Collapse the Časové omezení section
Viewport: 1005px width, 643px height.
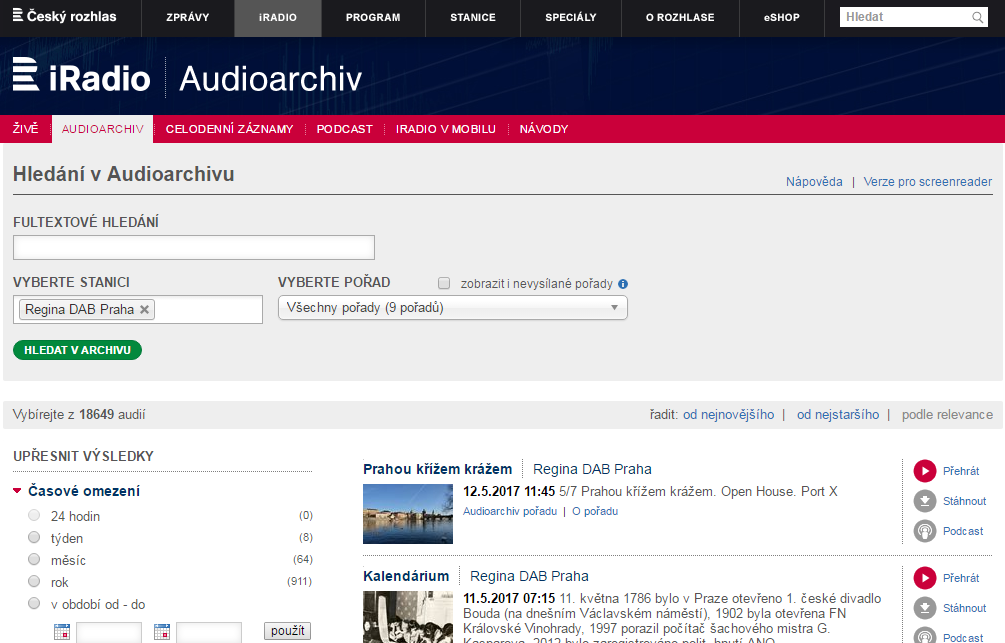click(x=17, y=491)
